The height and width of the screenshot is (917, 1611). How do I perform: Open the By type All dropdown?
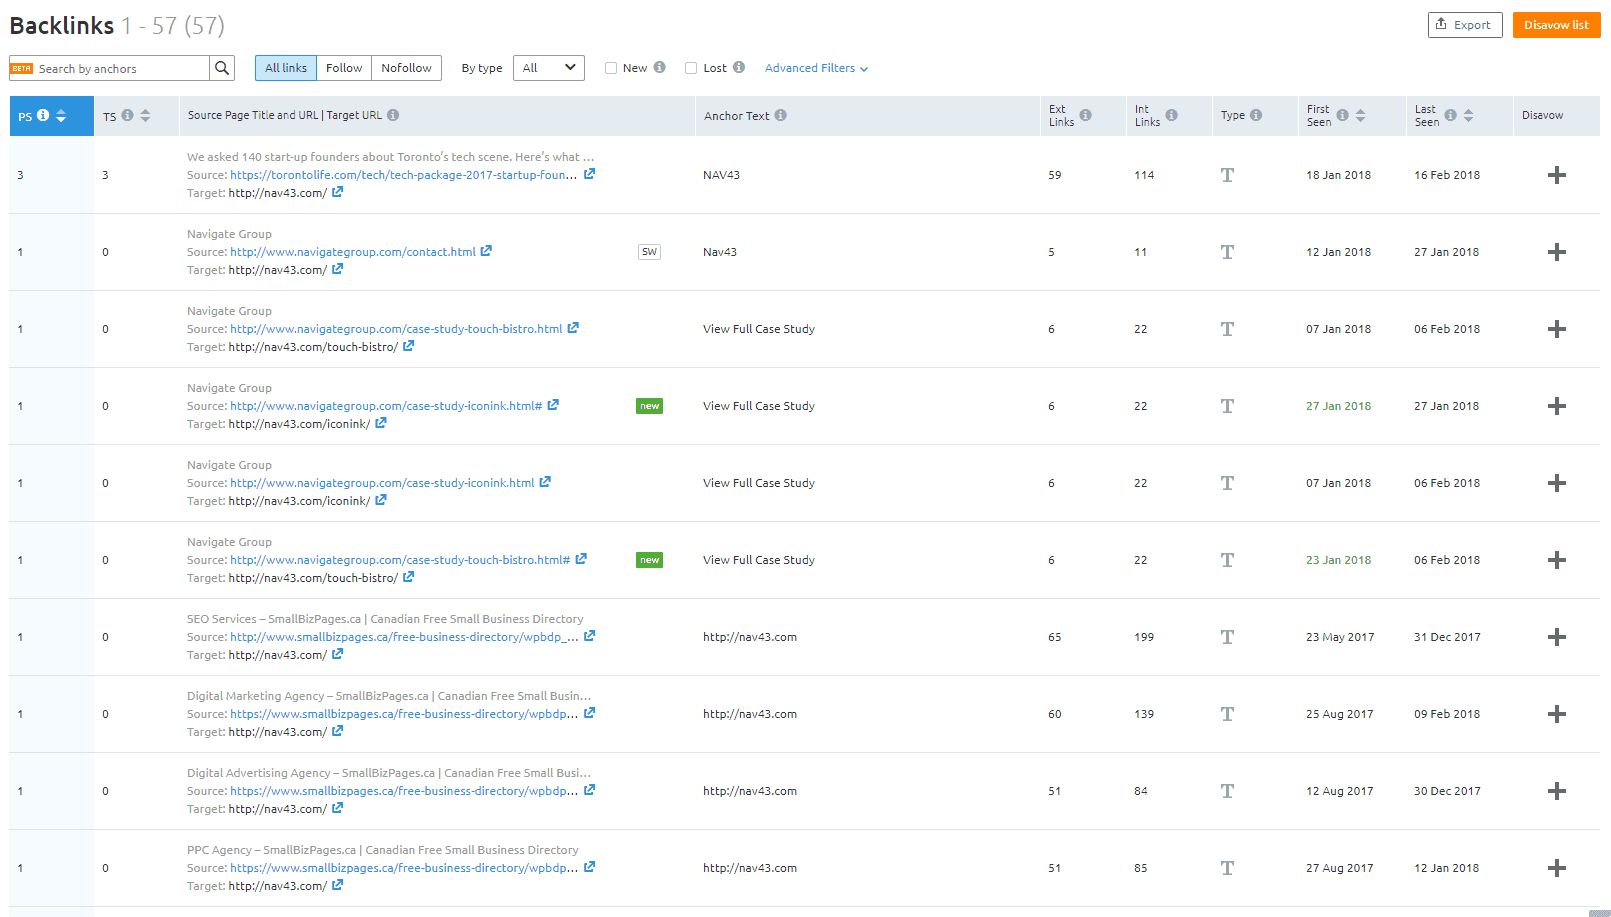pos(548,68)
